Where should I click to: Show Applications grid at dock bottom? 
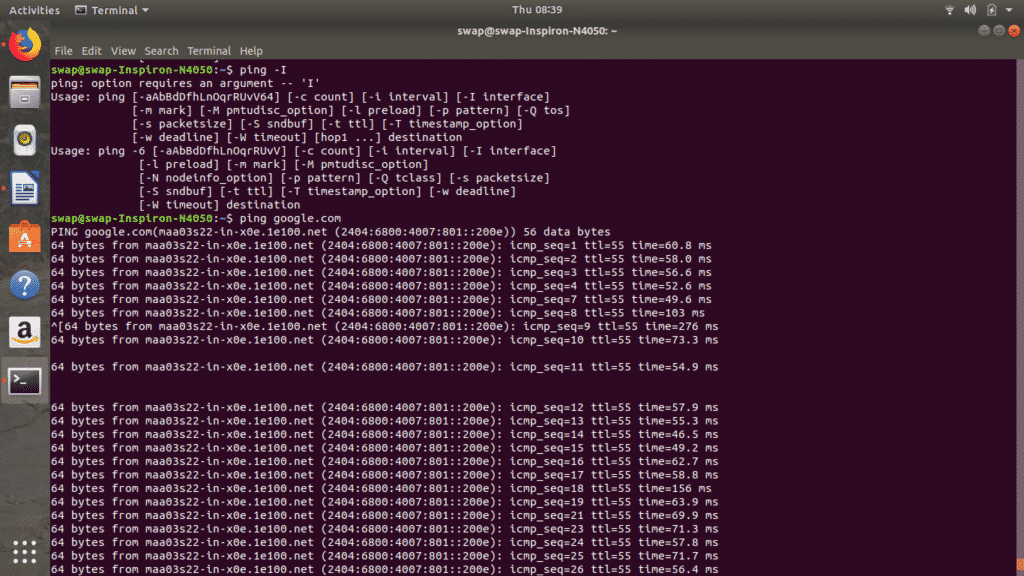point(25,552)
